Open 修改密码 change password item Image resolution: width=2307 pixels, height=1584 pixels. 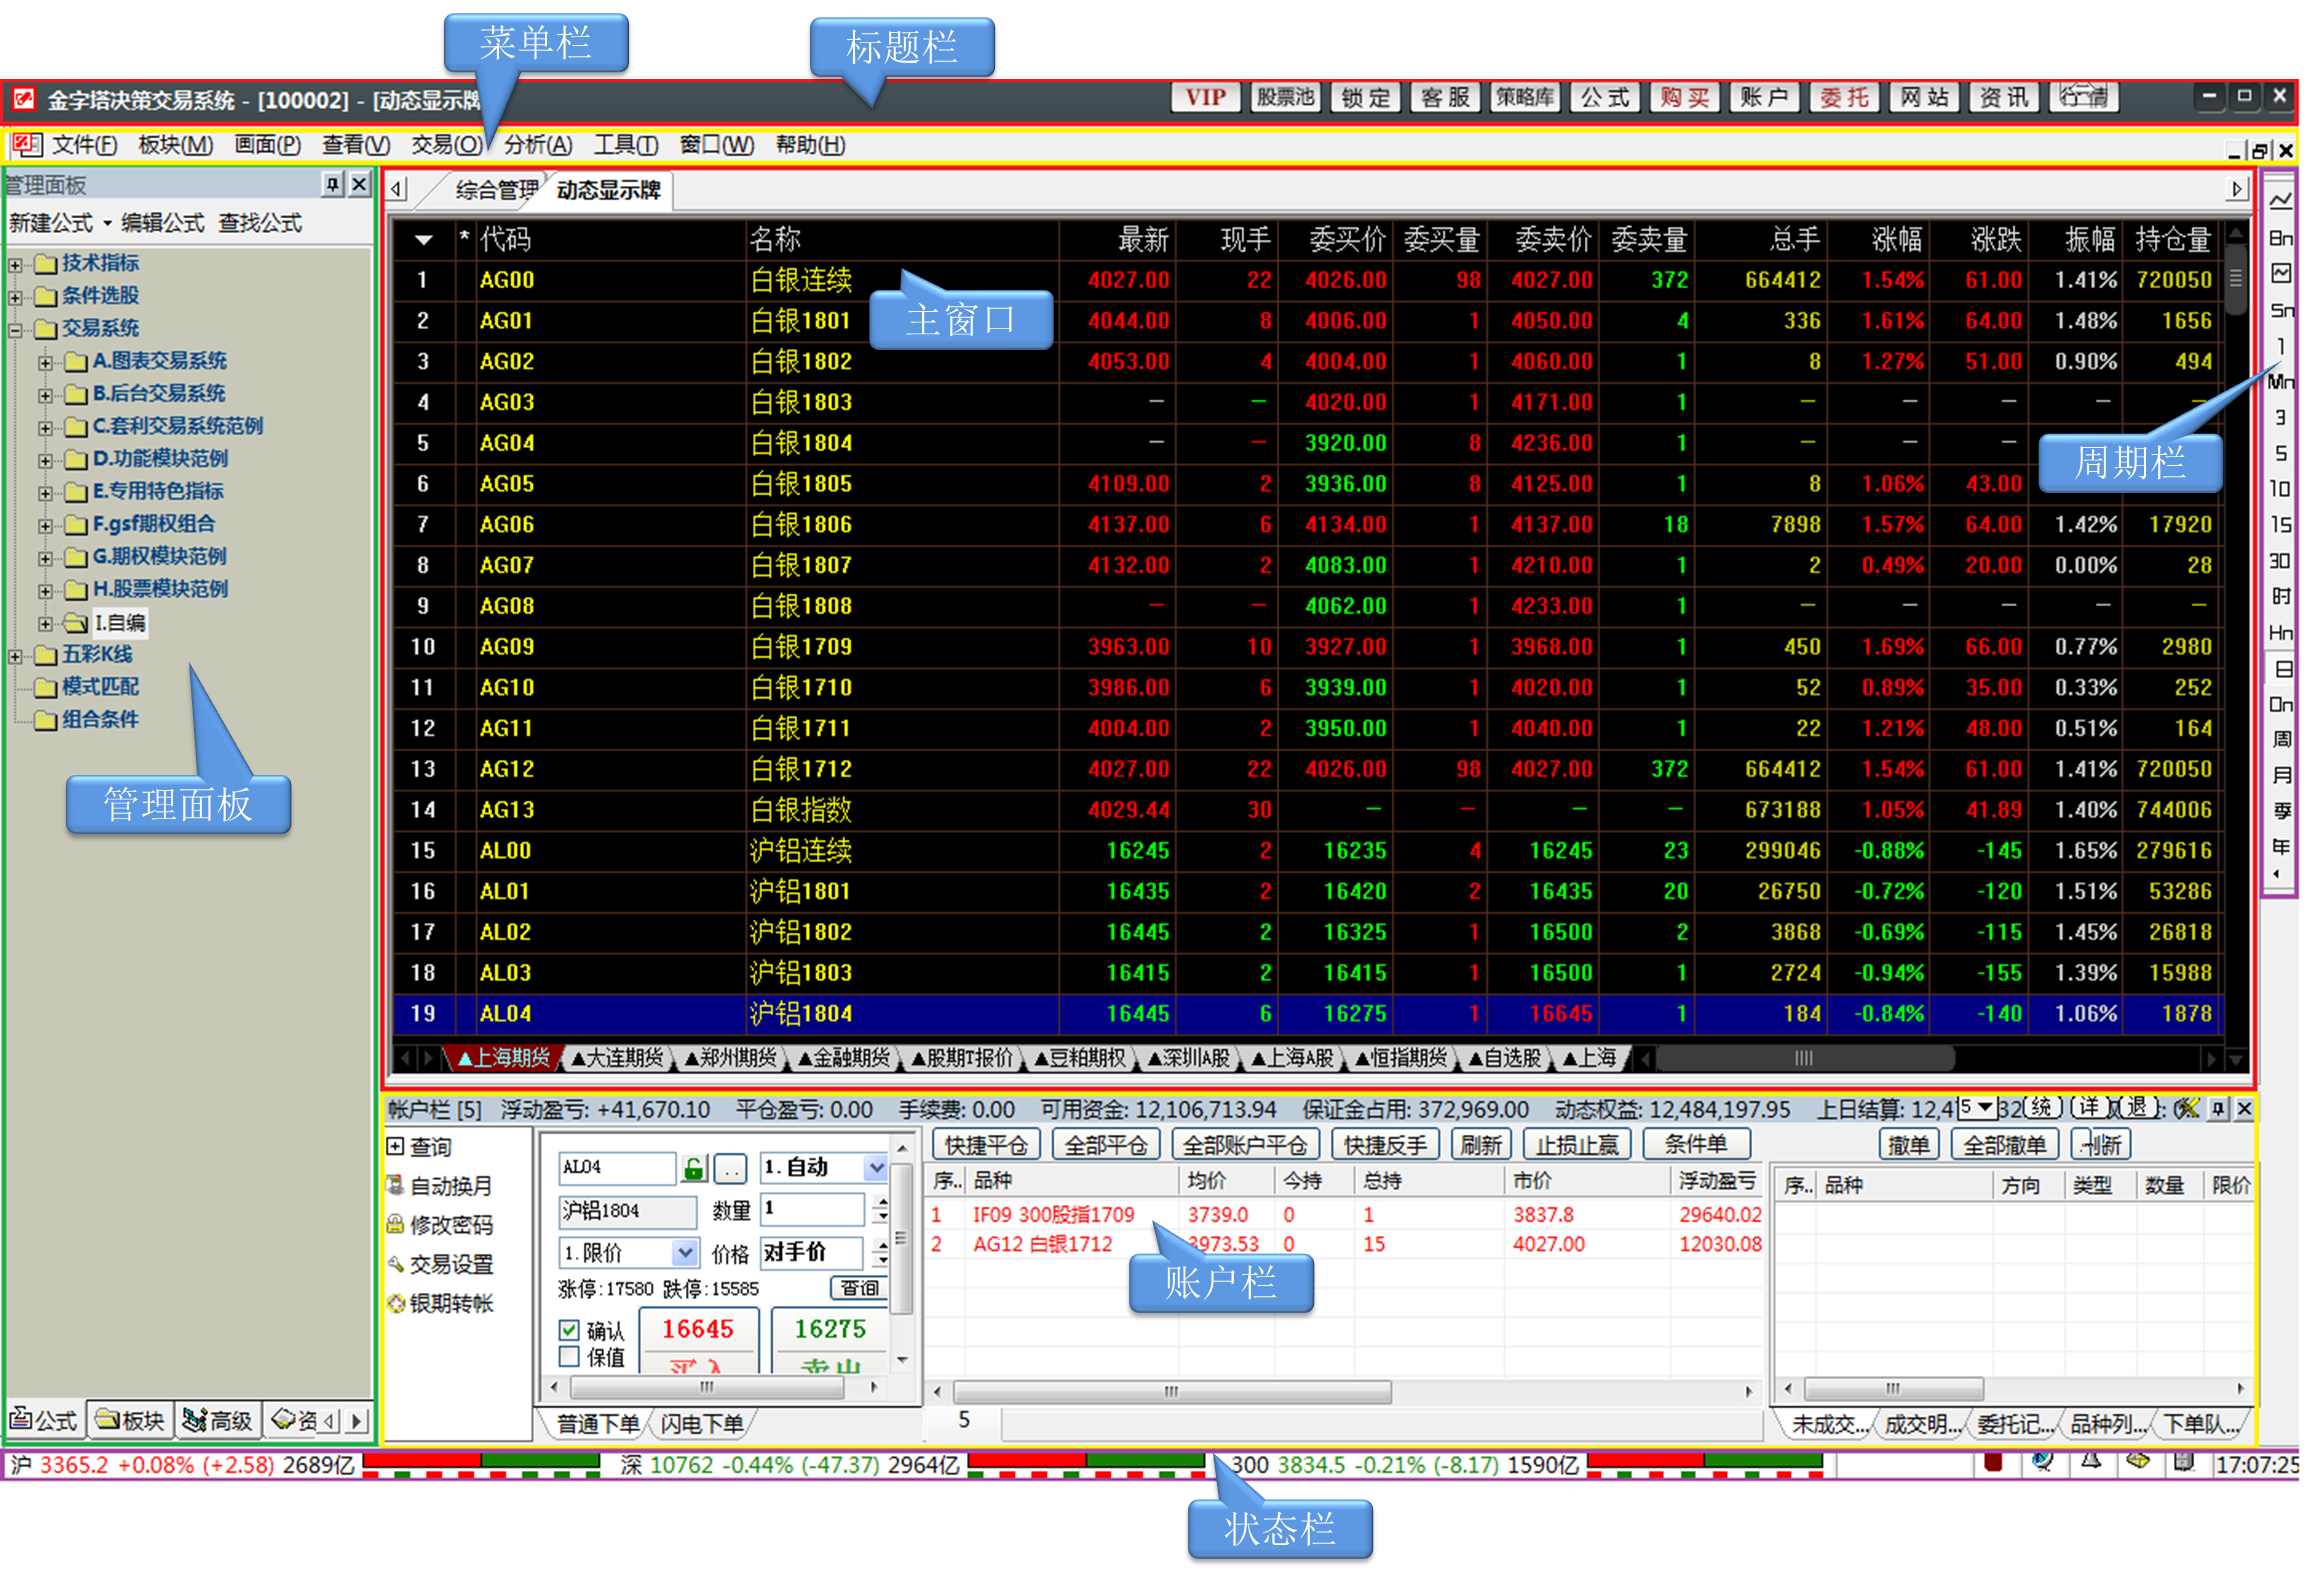[x=440, y=1225]
